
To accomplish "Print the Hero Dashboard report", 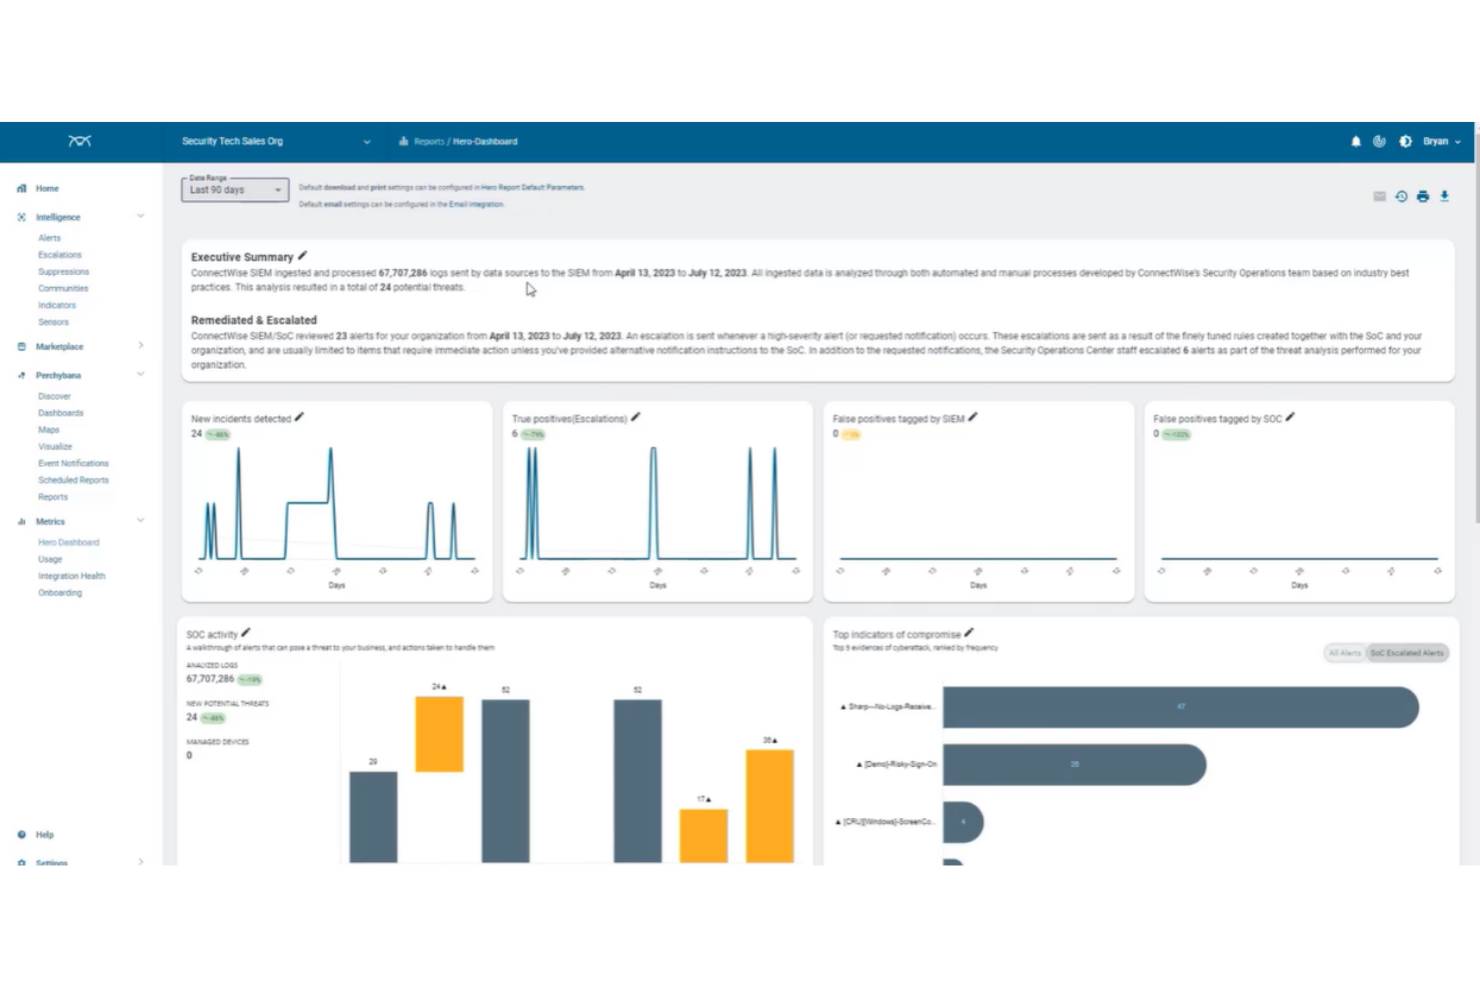I will point(1423,196).
